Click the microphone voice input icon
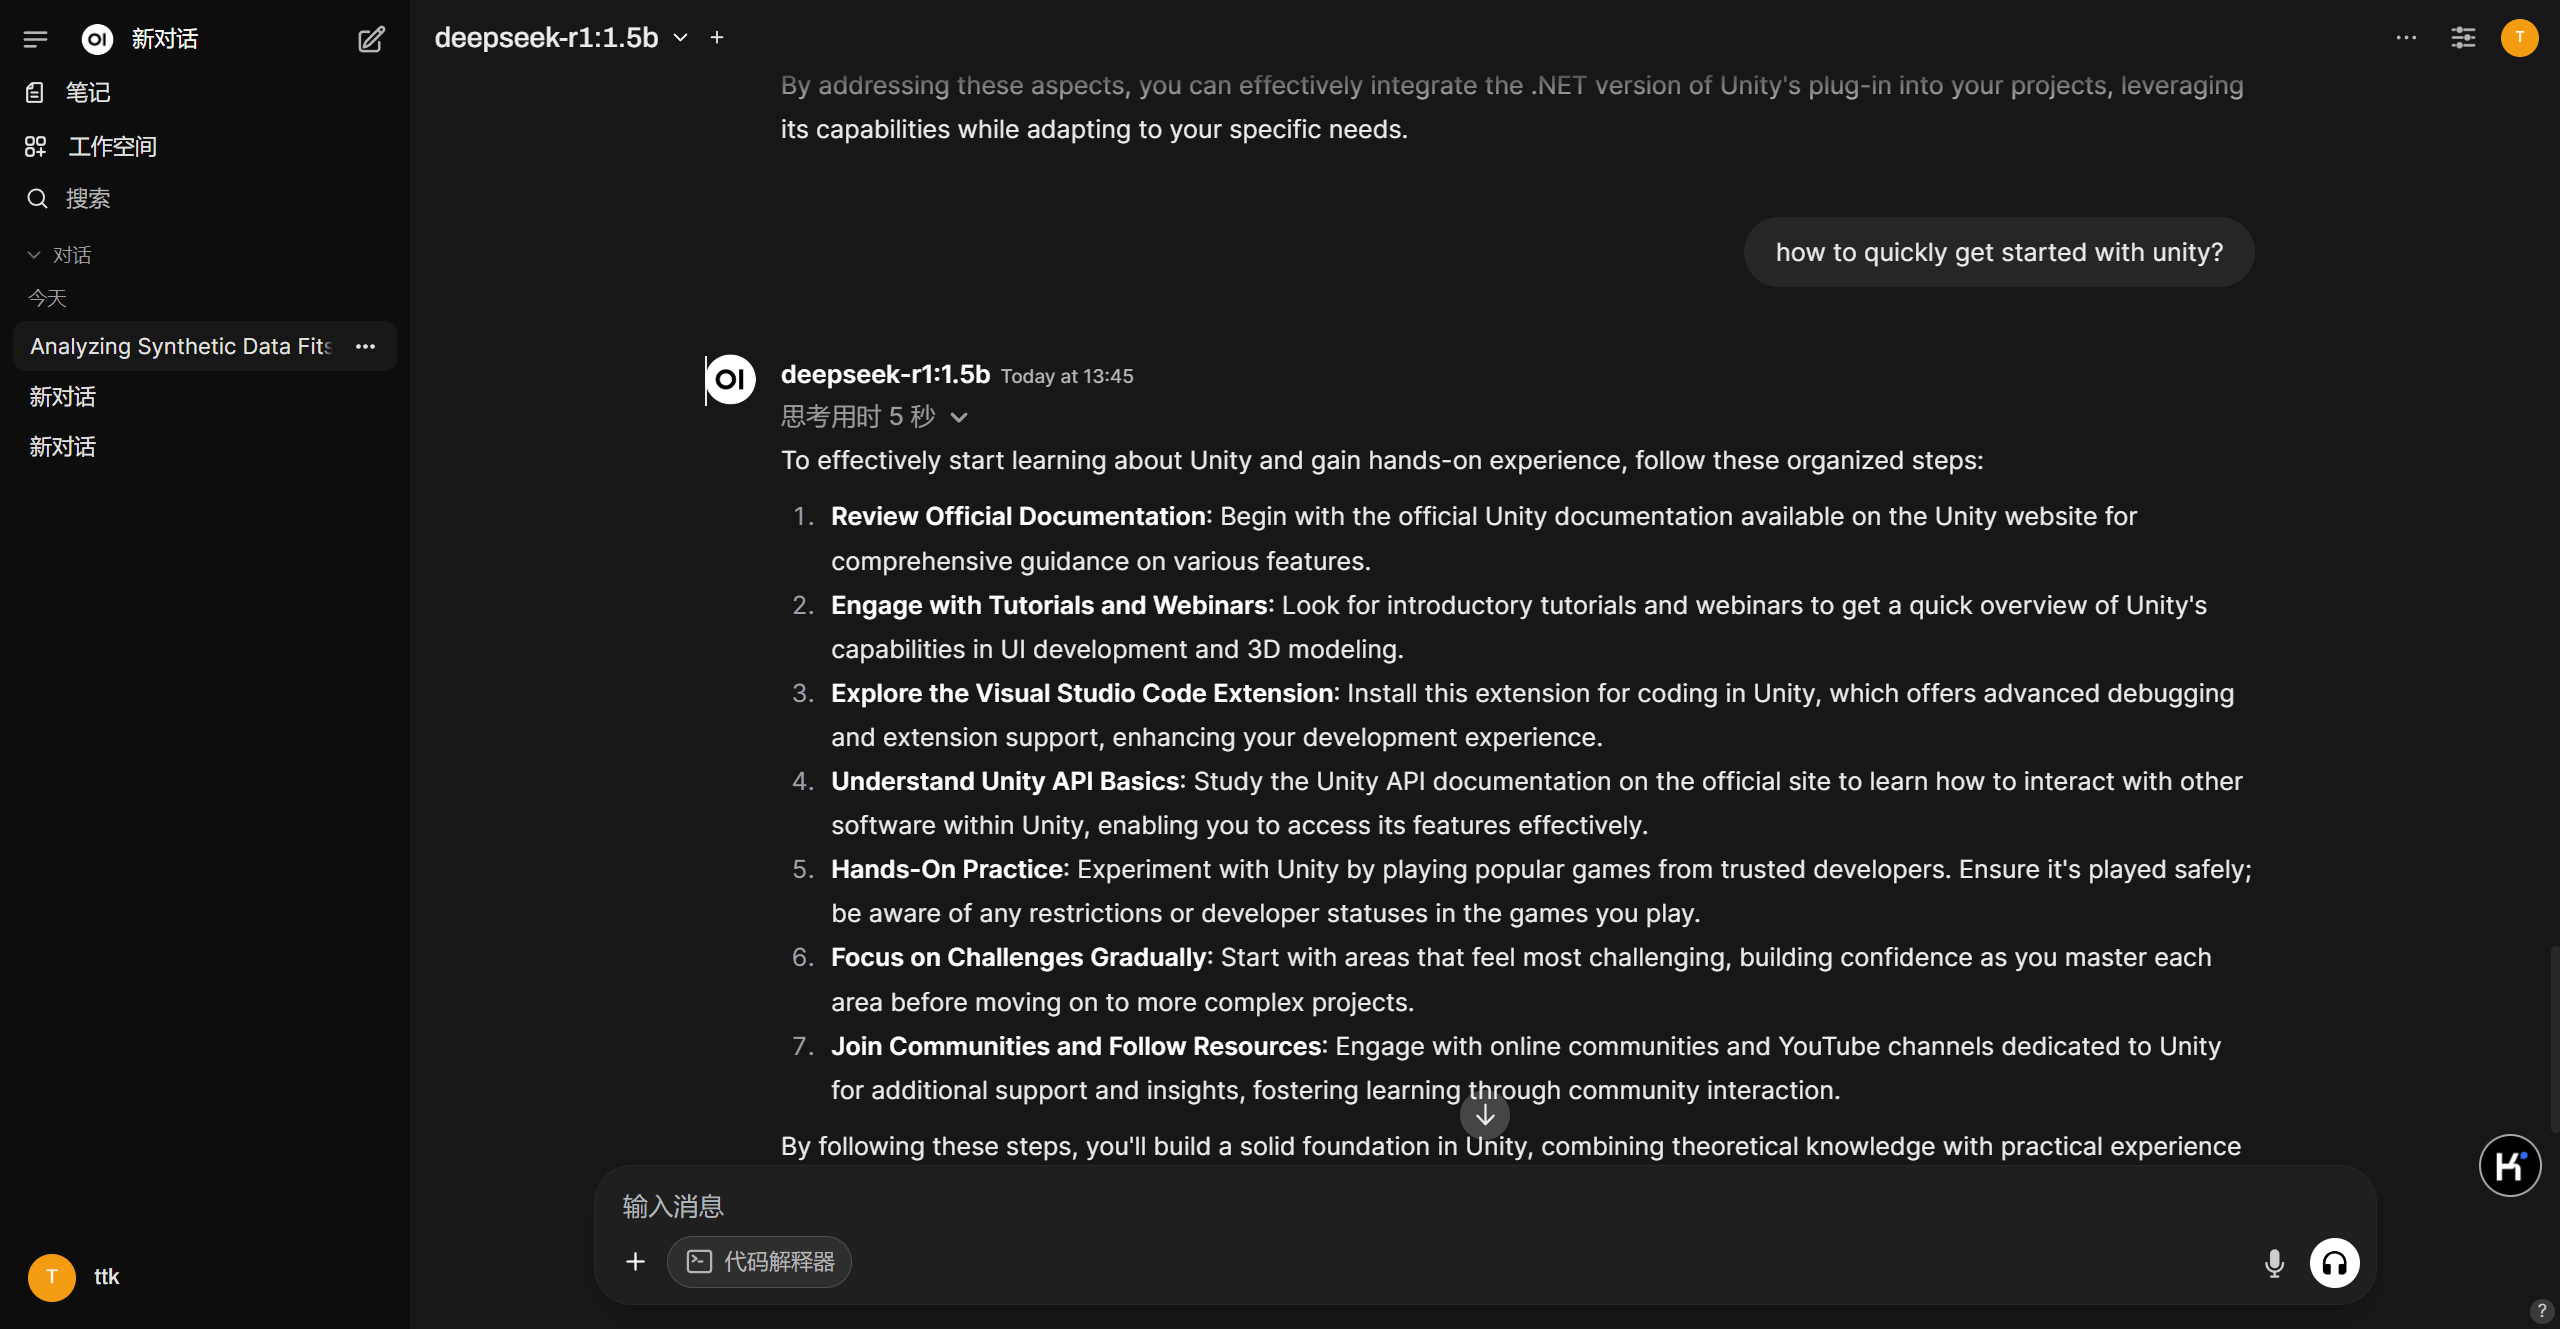This screenshot has height=1329, width=2560. coord(2274,1263)
